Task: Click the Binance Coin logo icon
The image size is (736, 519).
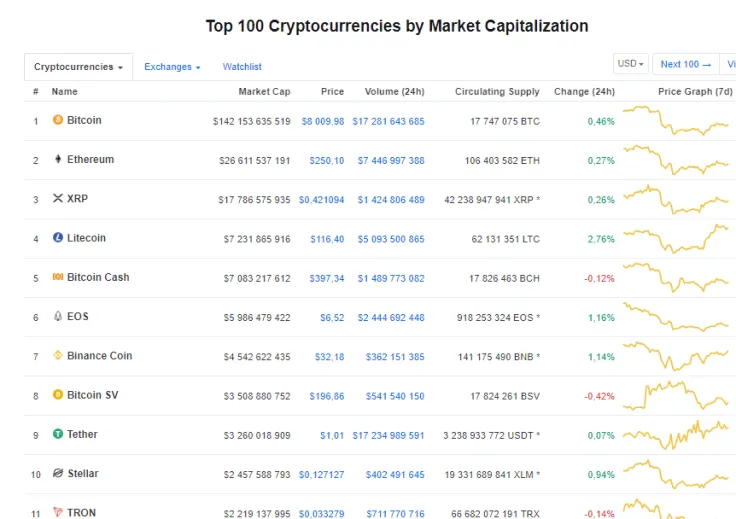Action: tap(58, 356)
